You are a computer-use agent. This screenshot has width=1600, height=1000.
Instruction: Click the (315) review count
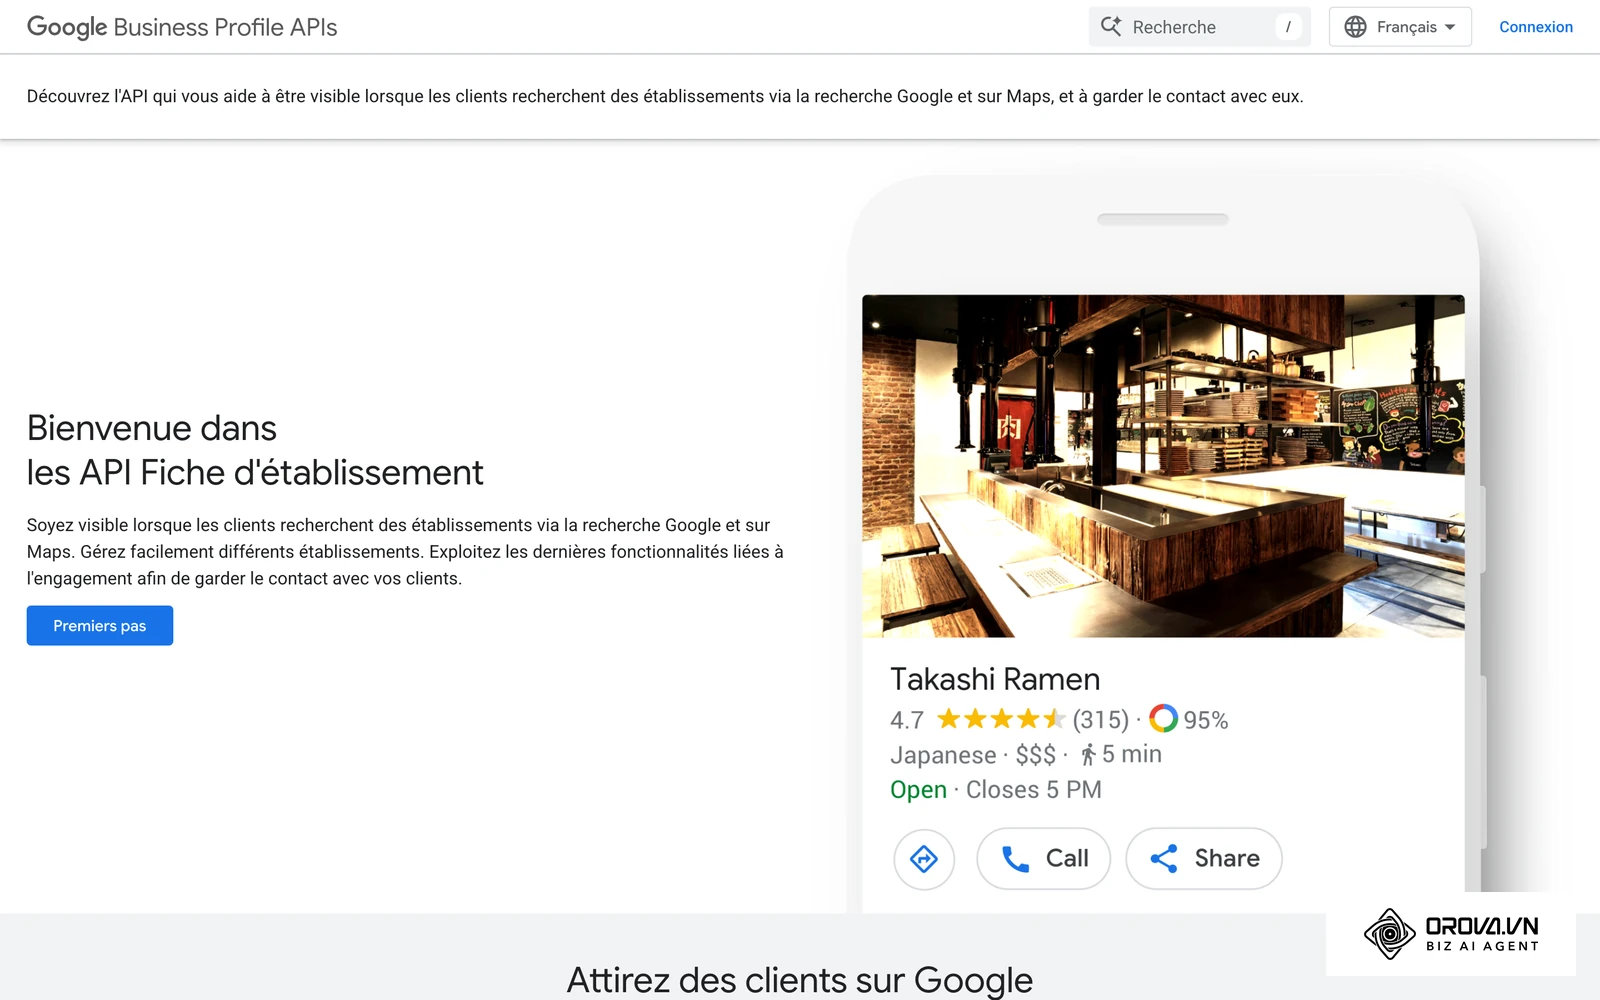[x=1100, y=720]
